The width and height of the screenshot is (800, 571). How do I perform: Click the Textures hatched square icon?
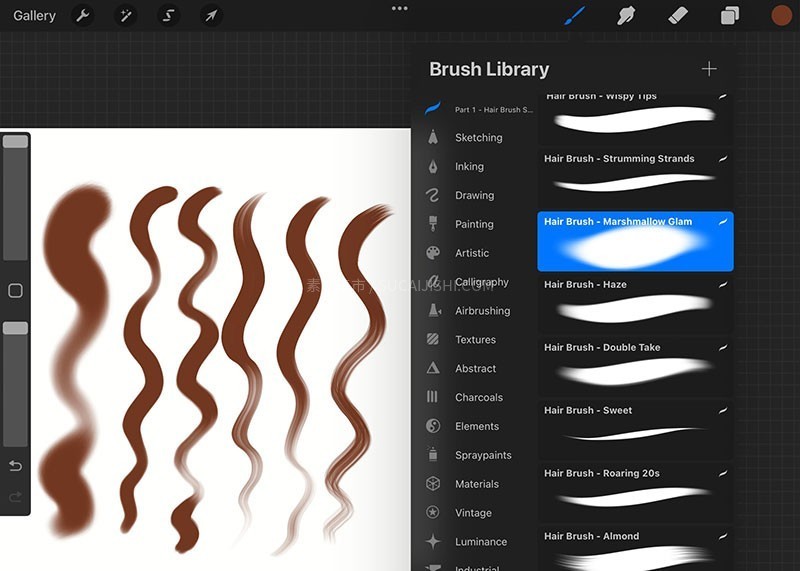[x=433, y=339]
